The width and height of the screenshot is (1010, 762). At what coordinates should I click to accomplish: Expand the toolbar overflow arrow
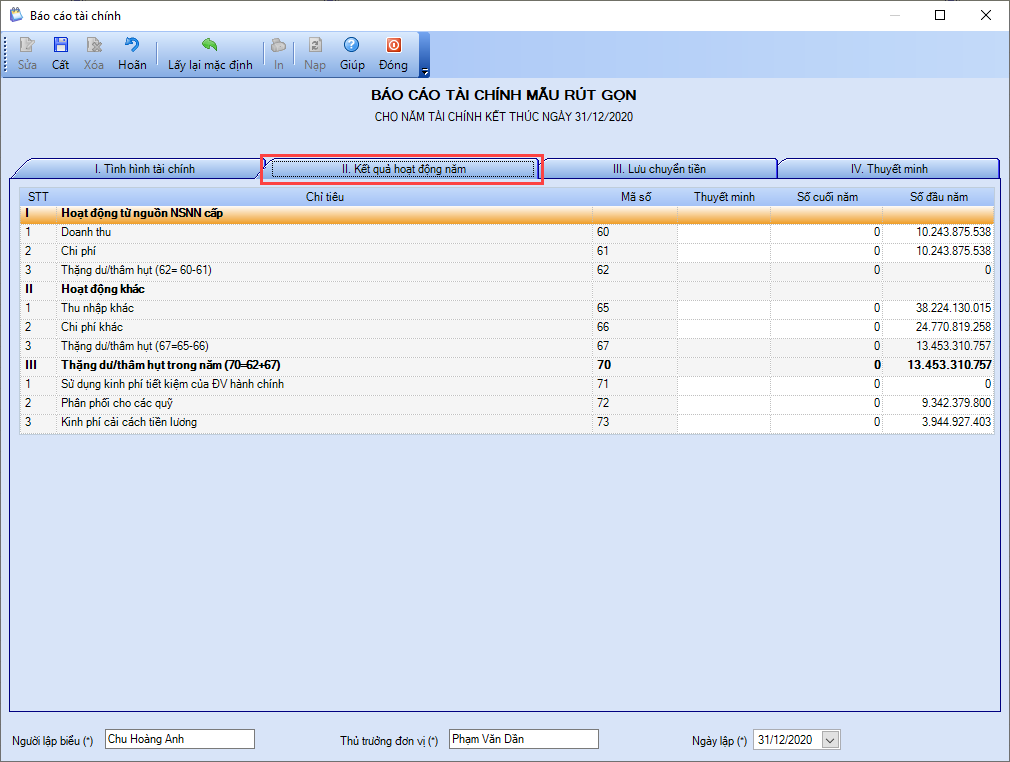click(424, 71)
